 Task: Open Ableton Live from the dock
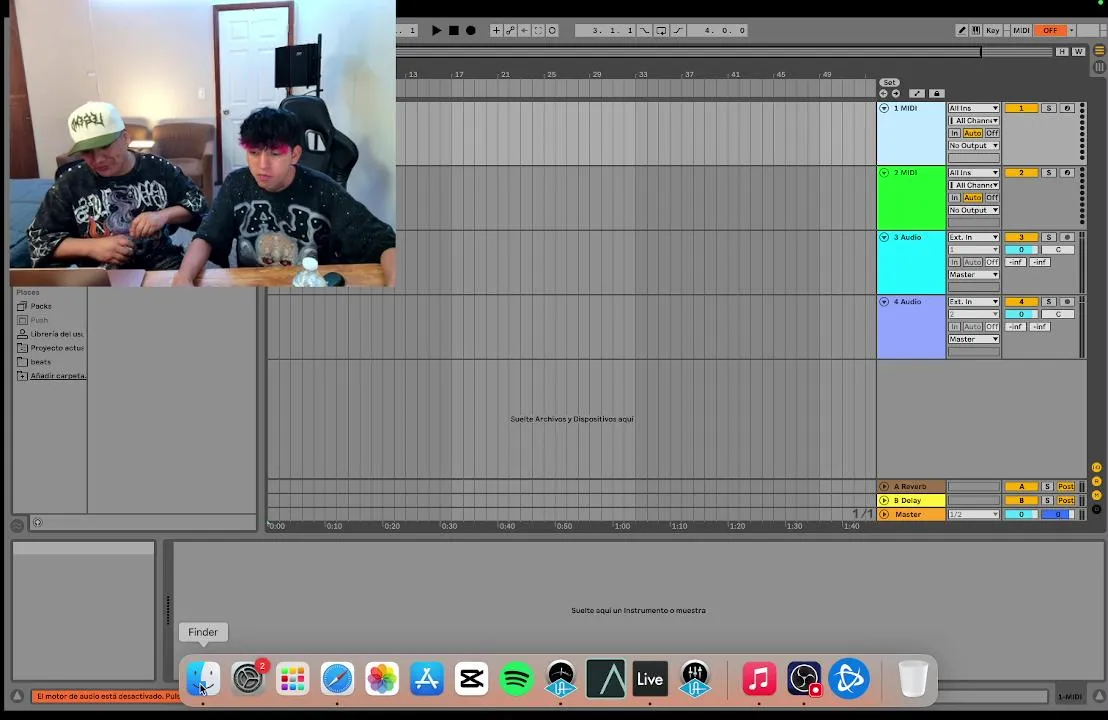click(x=649, y=679)
